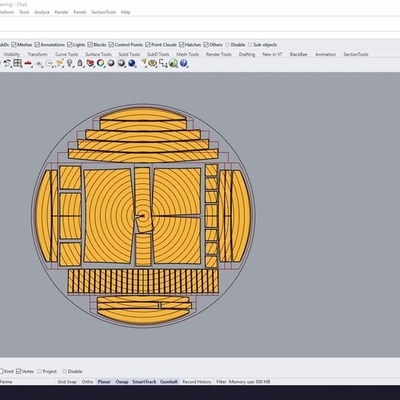Toggle the Vertex osnap checkbox
The width and height of the screenshot is (400, 400).
[19, 371]
